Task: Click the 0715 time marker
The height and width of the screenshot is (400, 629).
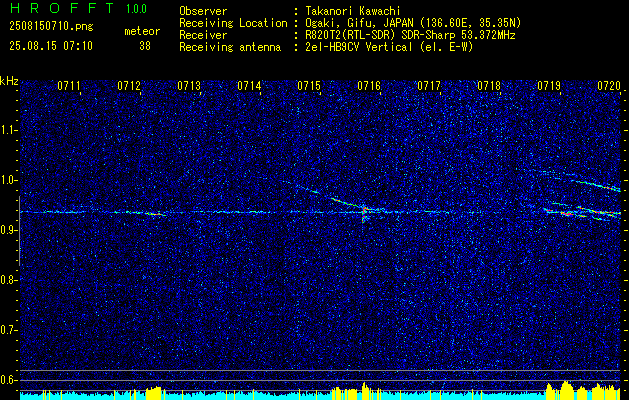Action: coord(309,85)
